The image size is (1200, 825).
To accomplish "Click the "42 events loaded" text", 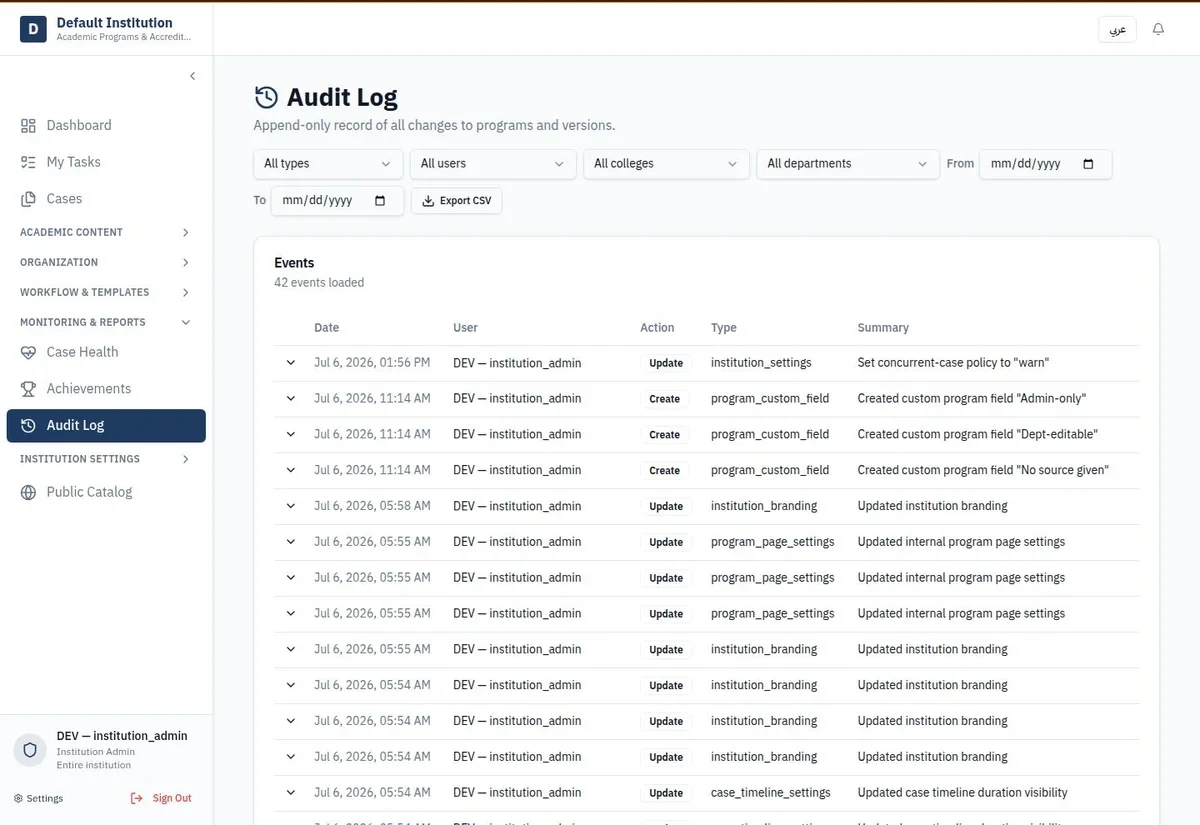I will point(319,283).
